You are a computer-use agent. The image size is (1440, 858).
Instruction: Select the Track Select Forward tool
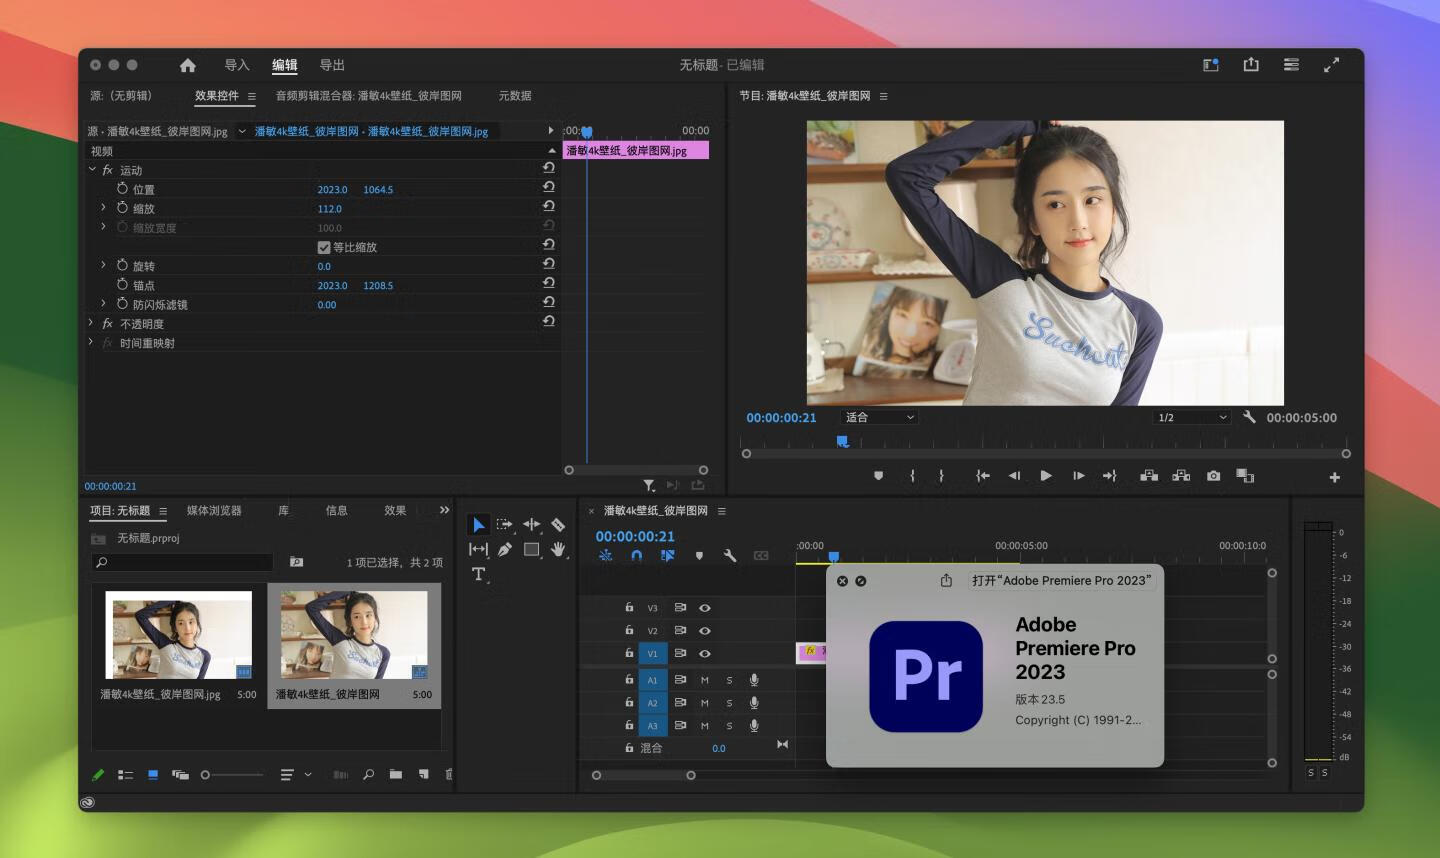(505, 524)
